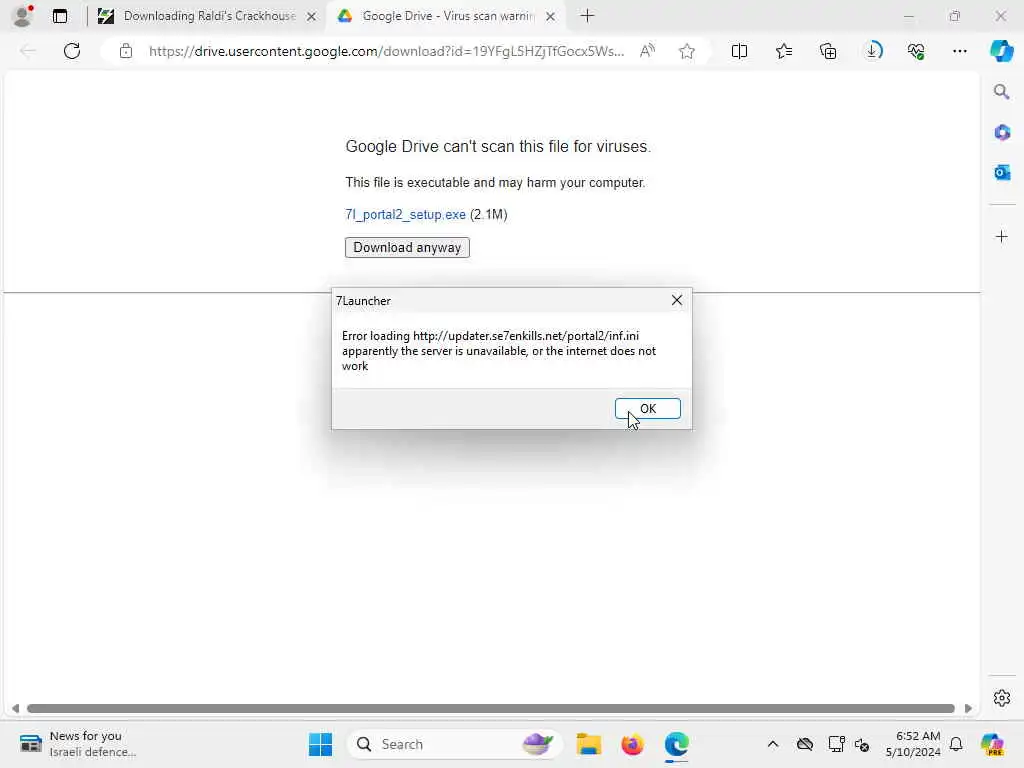This screenshot has height=768, width=1024.
Task: Close the Google Drive Virus scan tab
Action: tap(551, 16)
